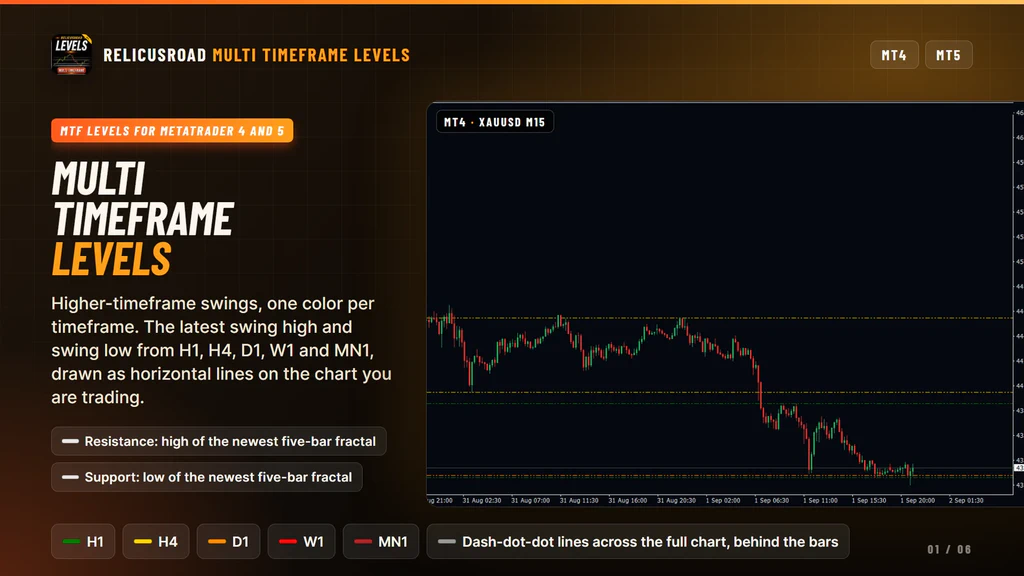
Task: Select the MT4 platform button
Action: (894, 55)
